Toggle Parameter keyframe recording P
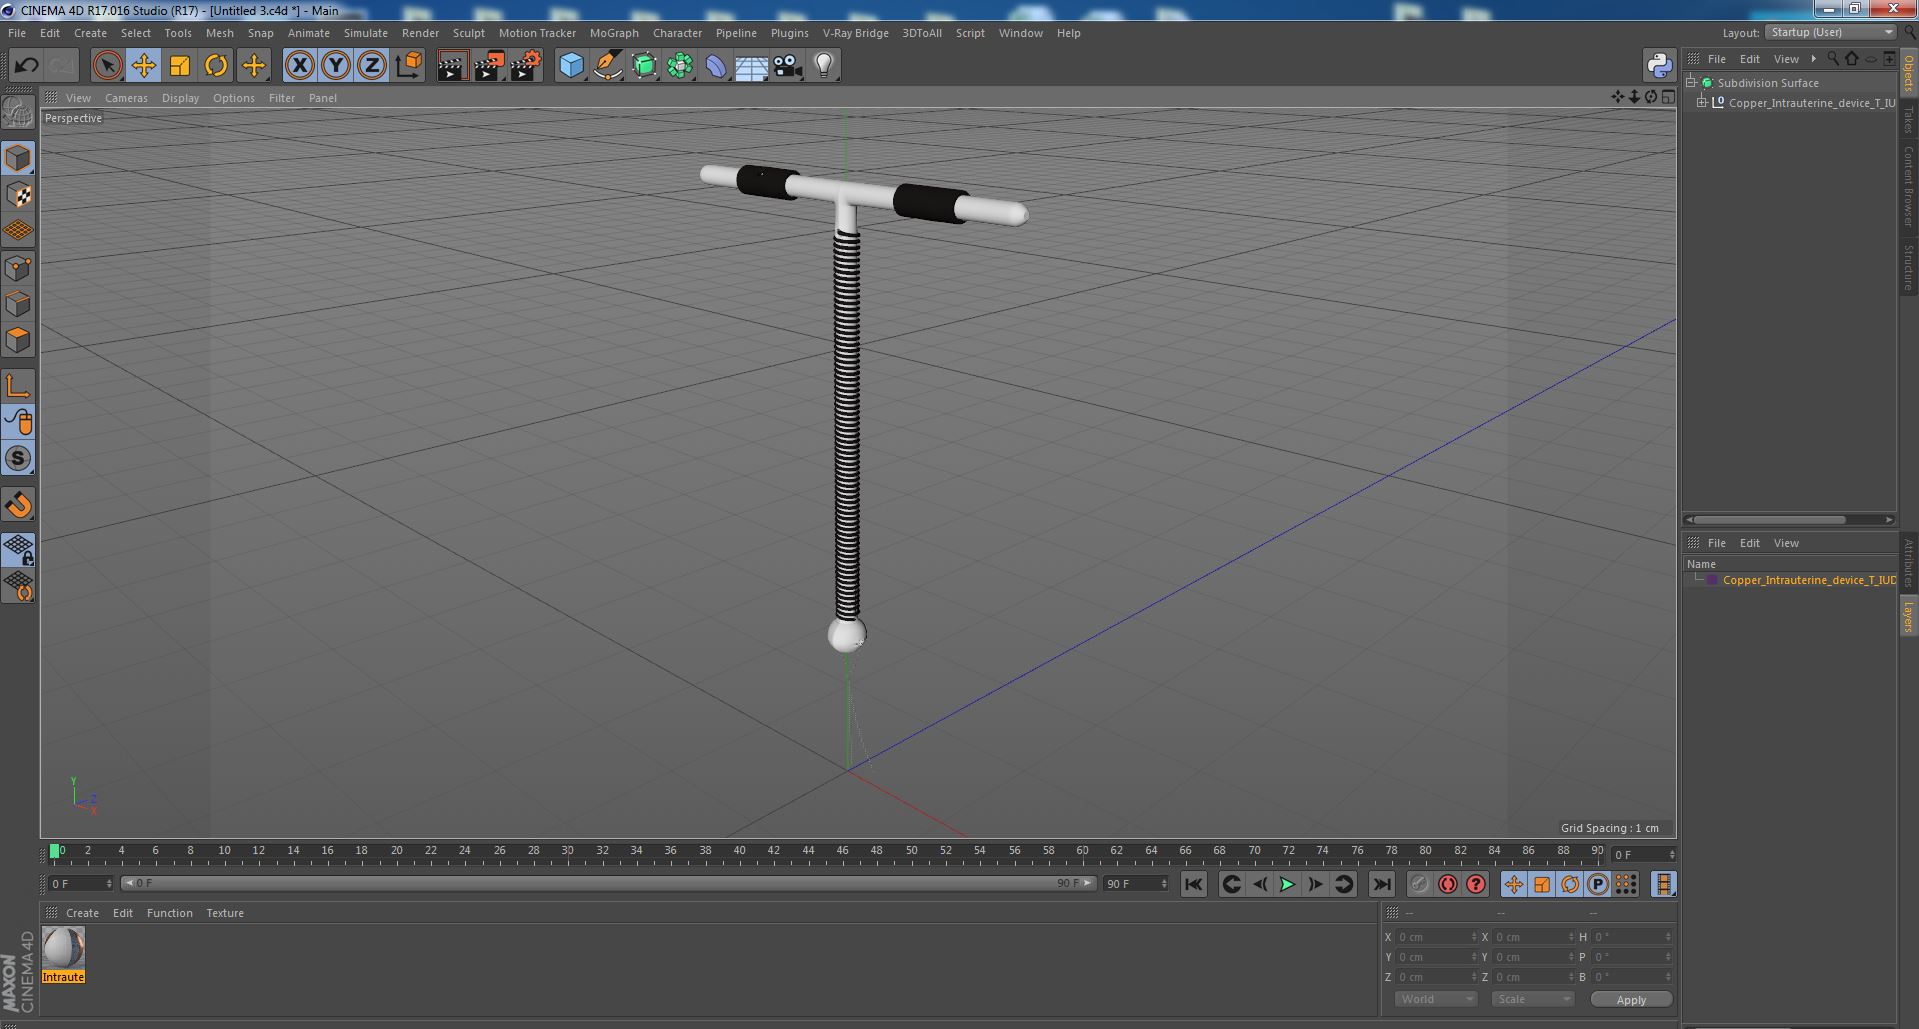This screenshot has width=1919, height=1029. [x=1597, y=884]
